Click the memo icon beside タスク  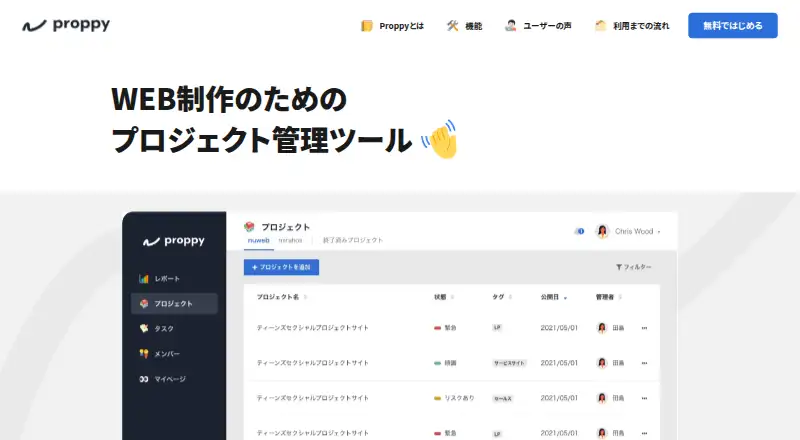click(144, 328)
